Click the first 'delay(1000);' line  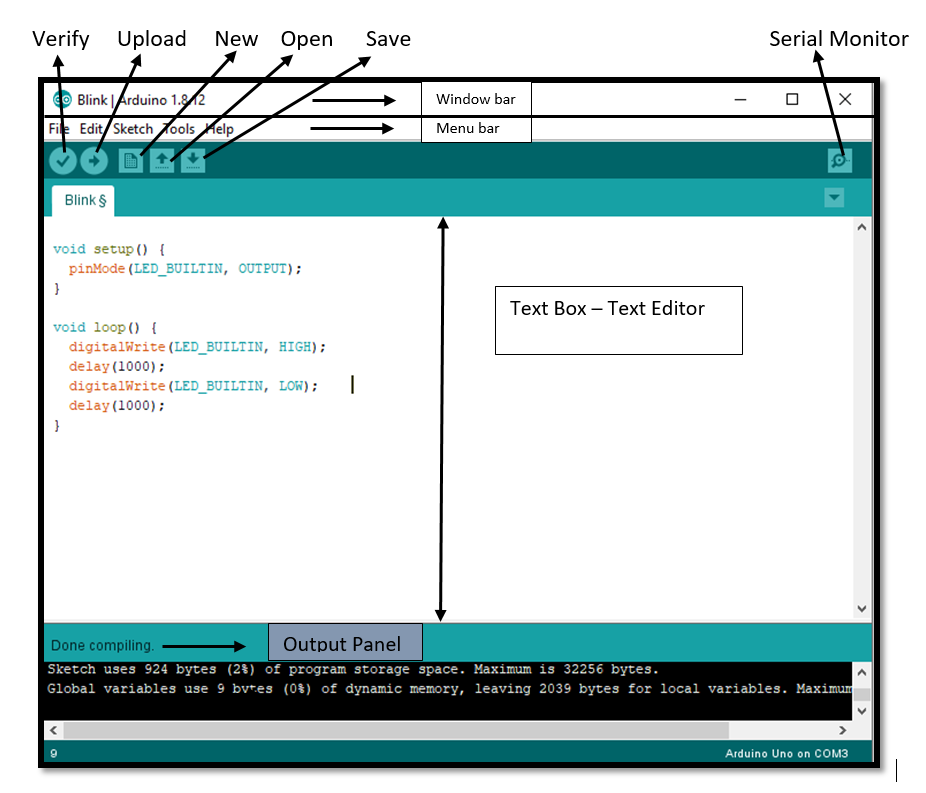click(116, 367)
